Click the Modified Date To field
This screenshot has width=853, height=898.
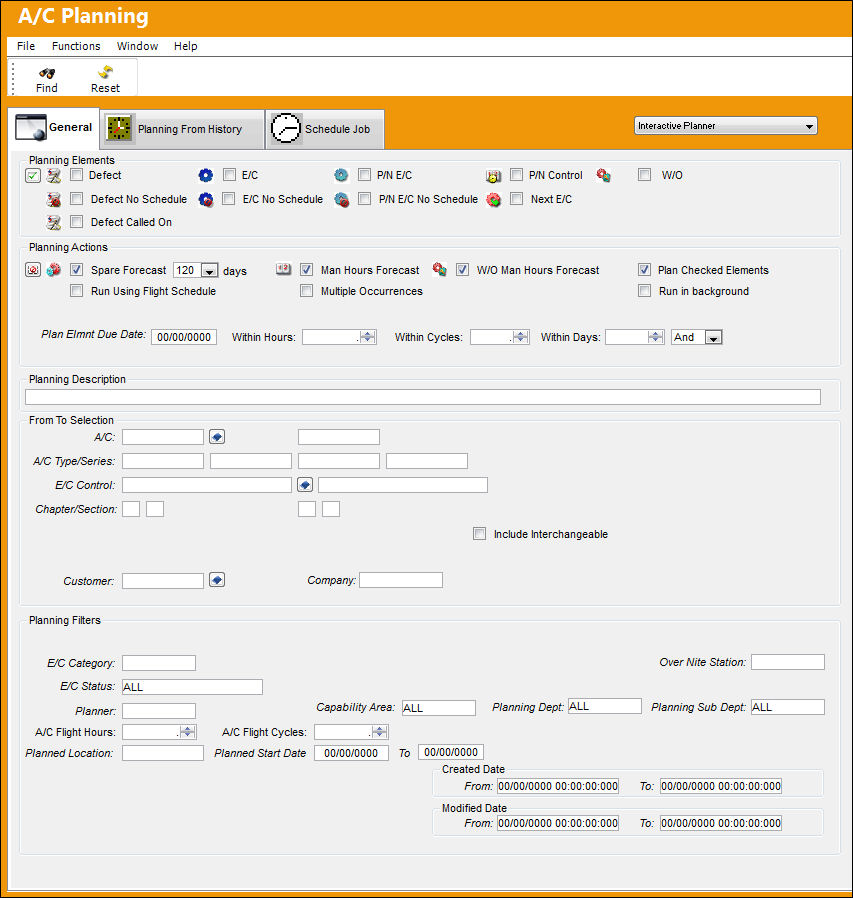click(x=721, y=823)
